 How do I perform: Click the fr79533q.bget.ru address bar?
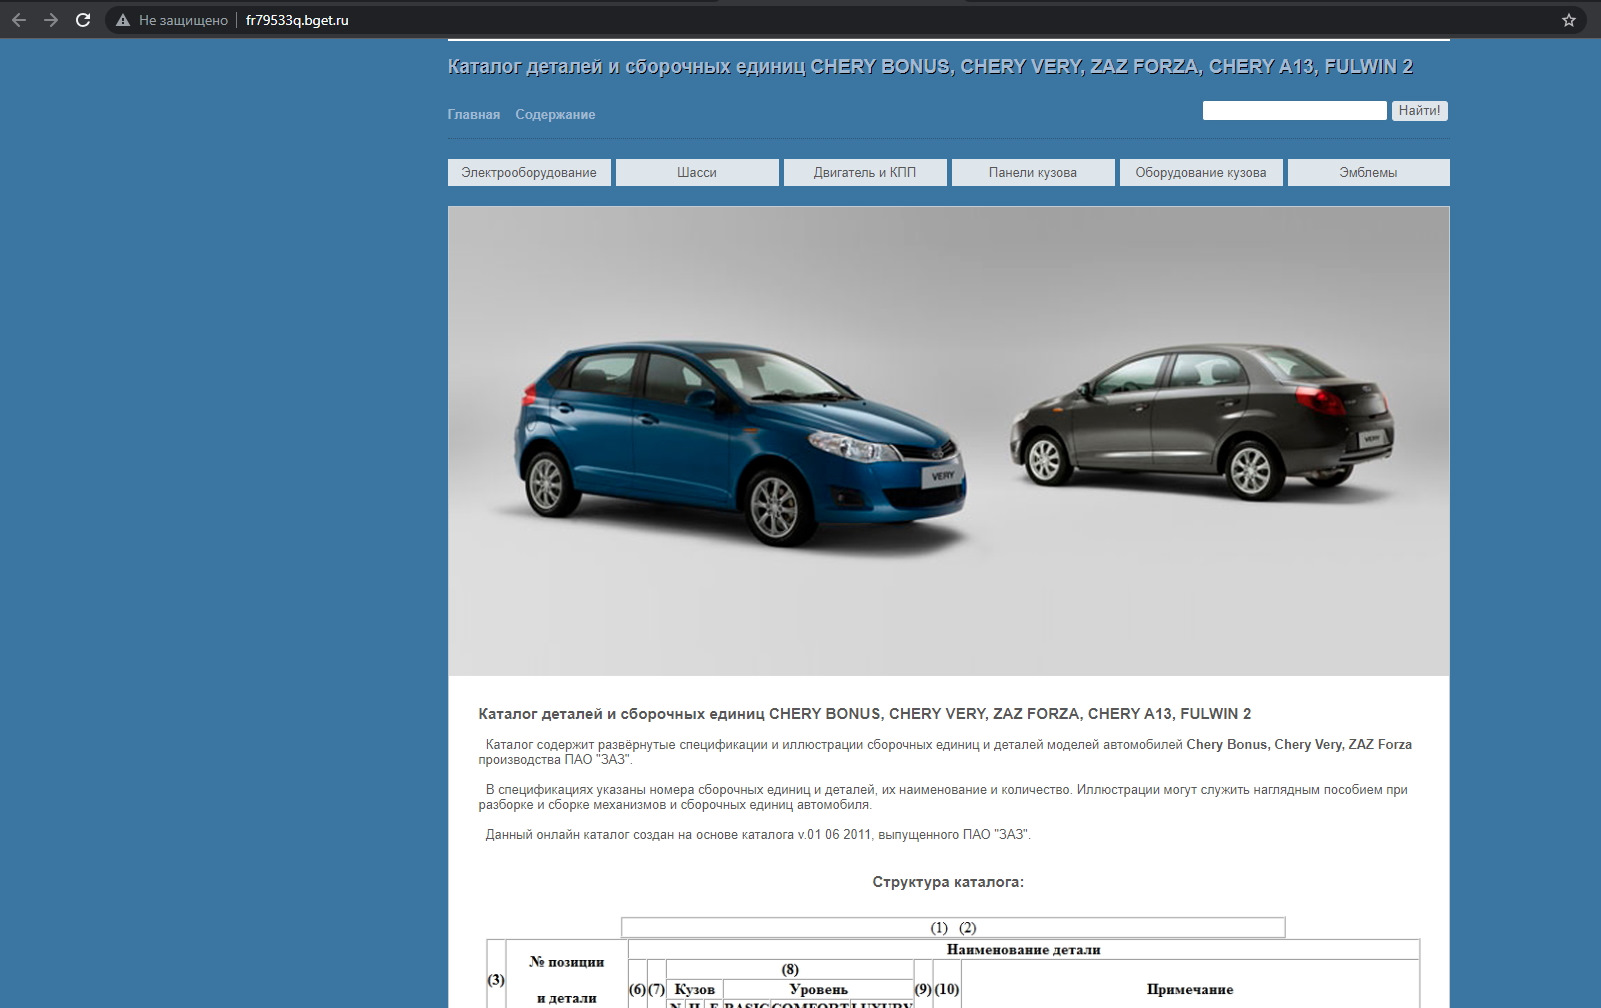click(297, 20)
